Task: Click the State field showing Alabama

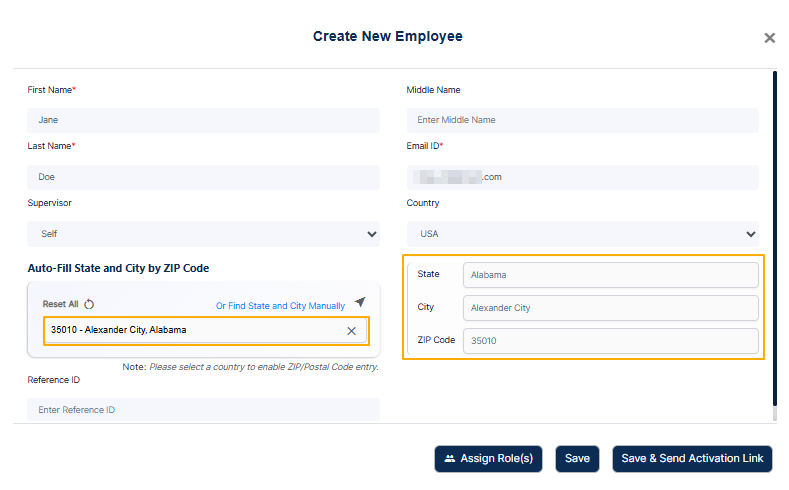Action: (x=610, y=275)
